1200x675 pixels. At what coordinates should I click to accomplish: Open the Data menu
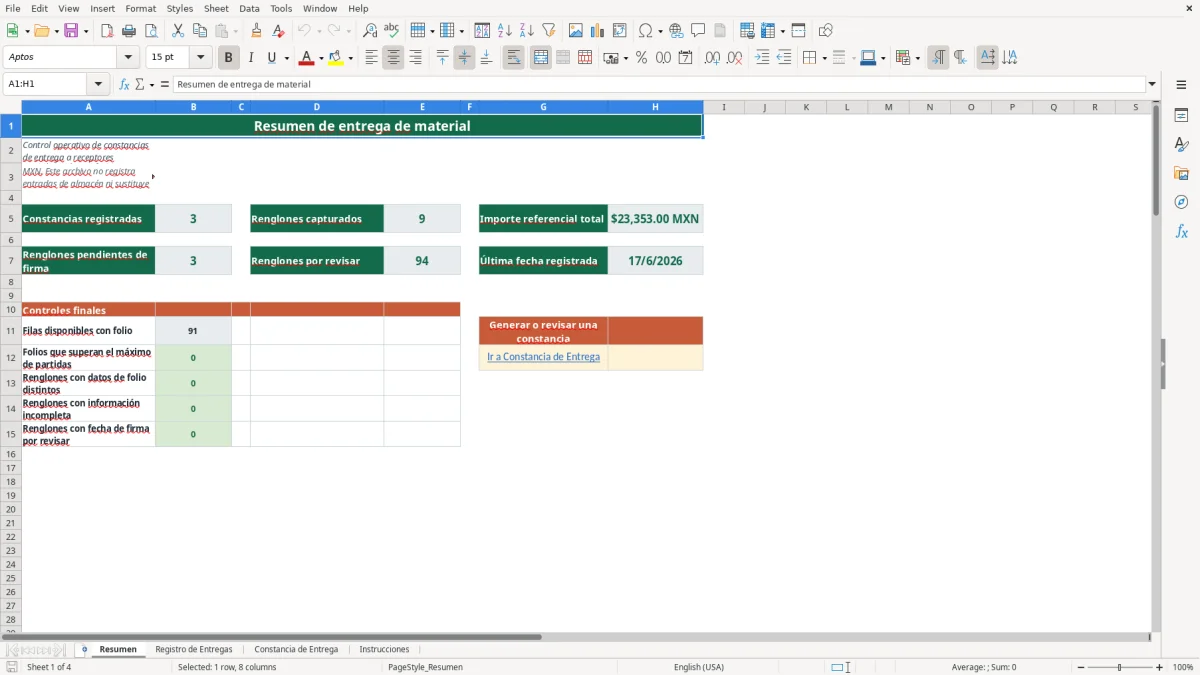(249, 8)
